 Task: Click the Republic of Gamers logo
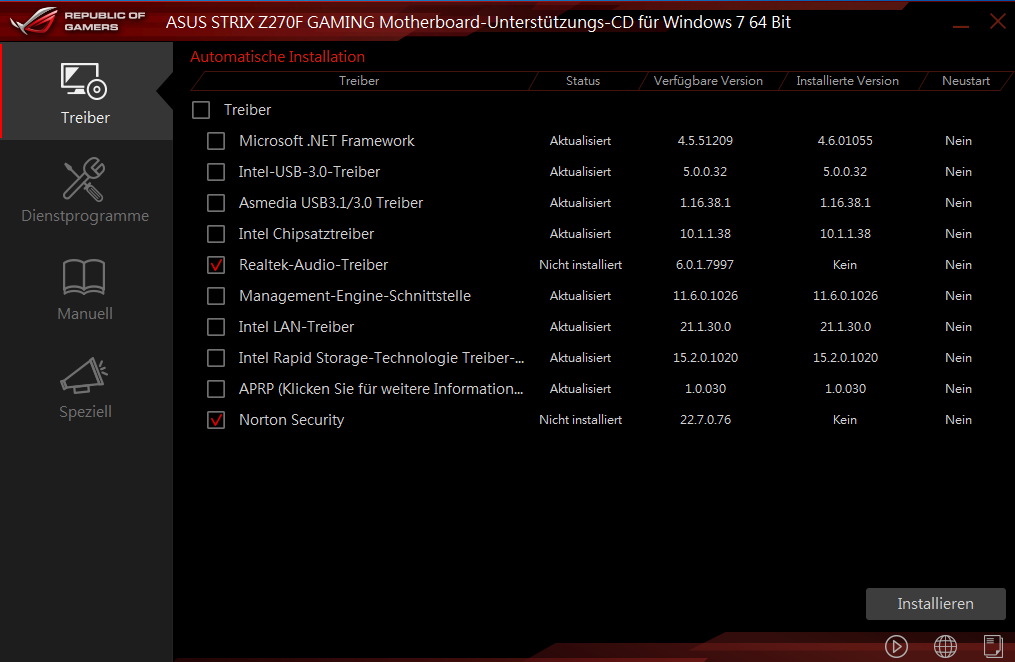pos(78,21)
